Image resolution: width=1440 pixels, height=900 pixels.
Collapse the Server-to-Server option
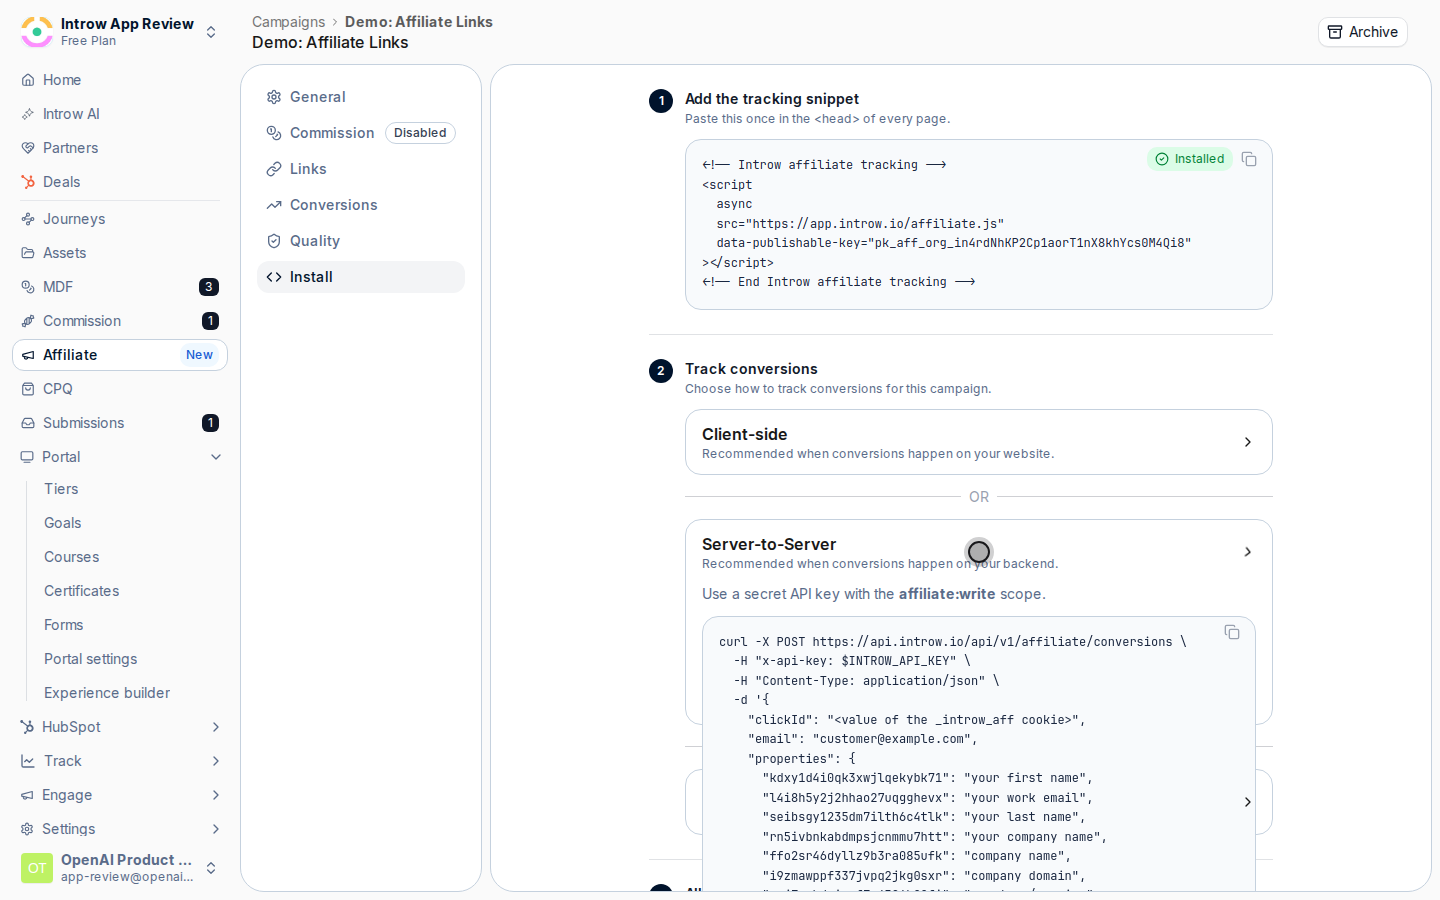point(1247,552)
